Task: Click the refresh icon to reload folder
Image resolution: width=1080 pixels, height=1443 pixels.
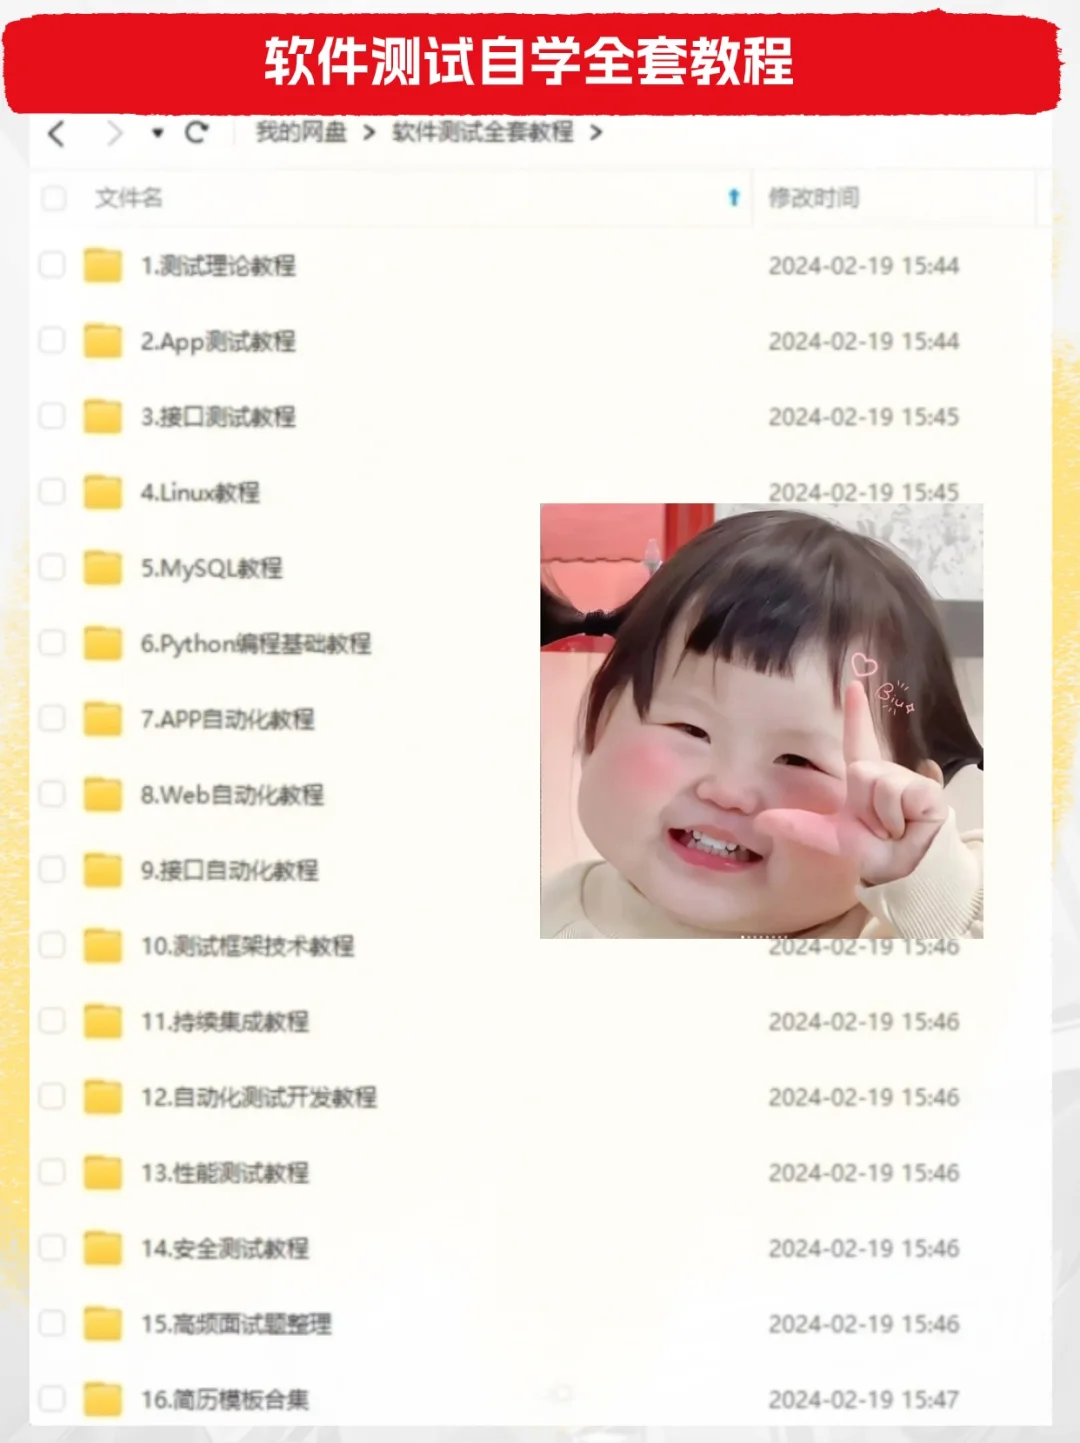Action: [x=198, y=132]
